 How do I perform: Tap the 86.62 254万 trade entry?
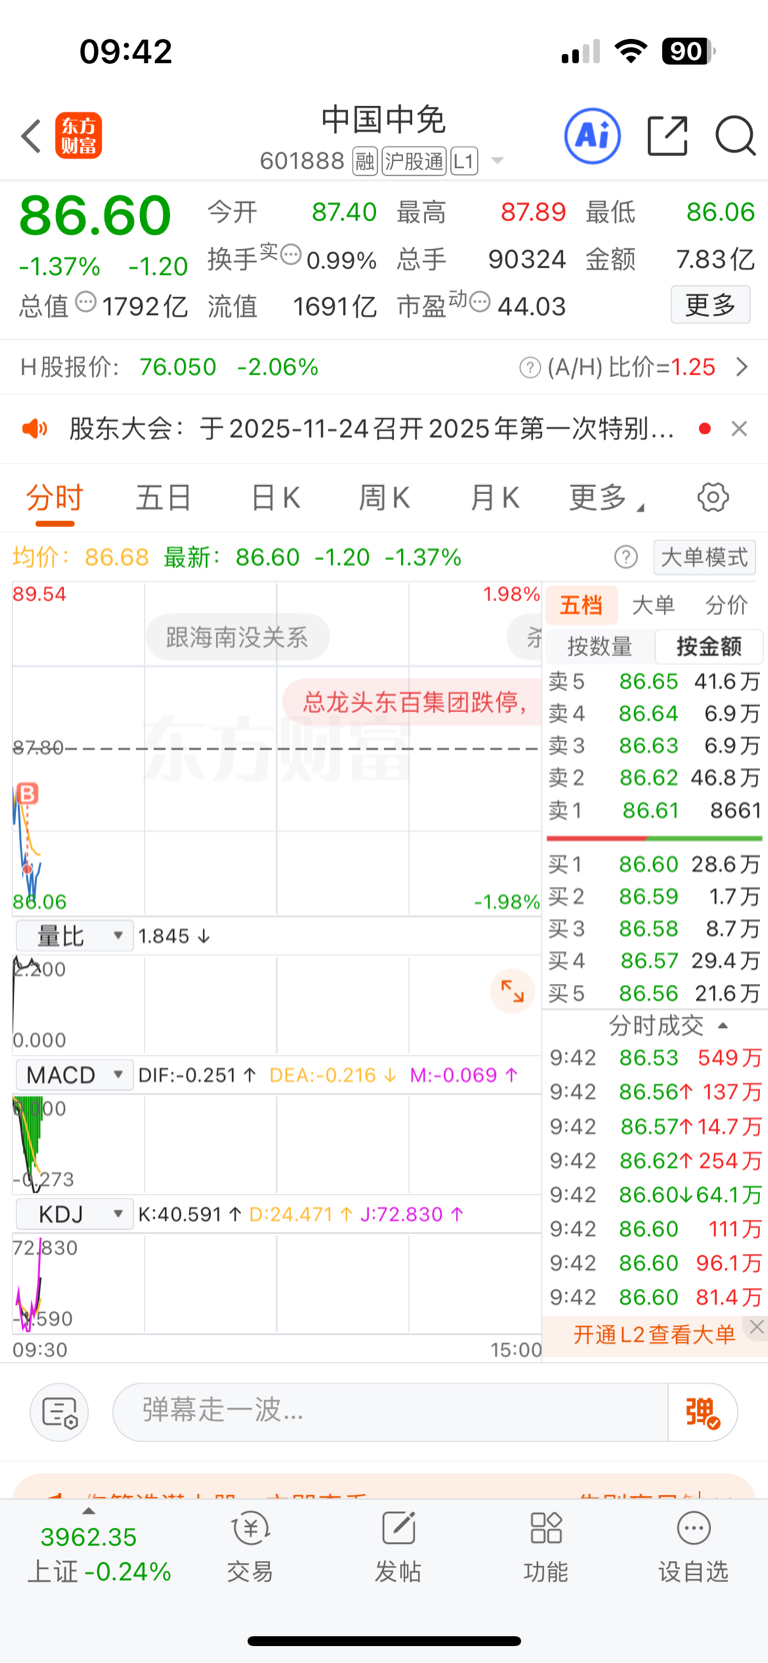point(655,1161)
